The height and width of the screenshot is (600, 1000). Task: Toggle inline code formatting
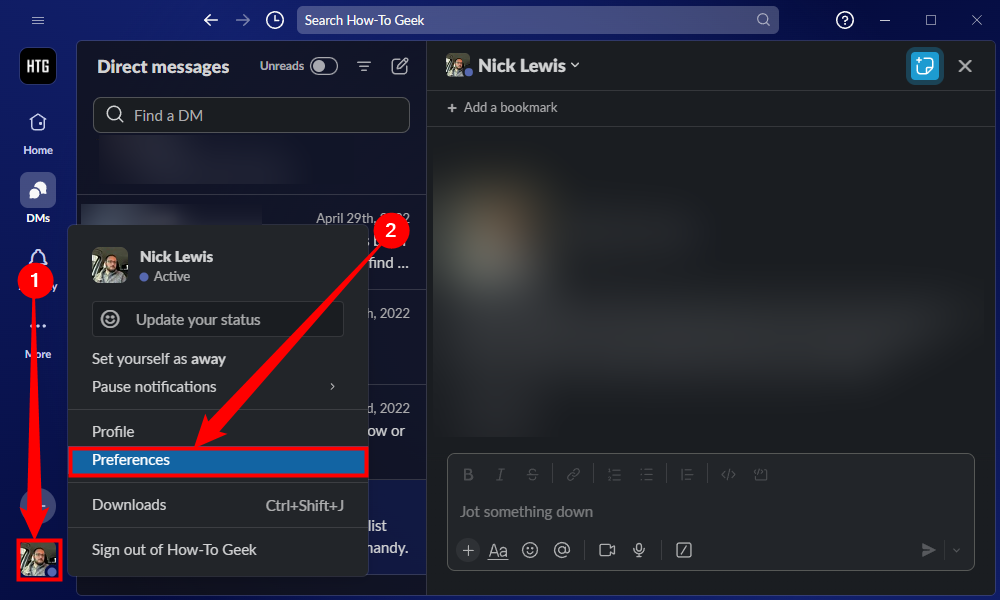pos(728,474)
